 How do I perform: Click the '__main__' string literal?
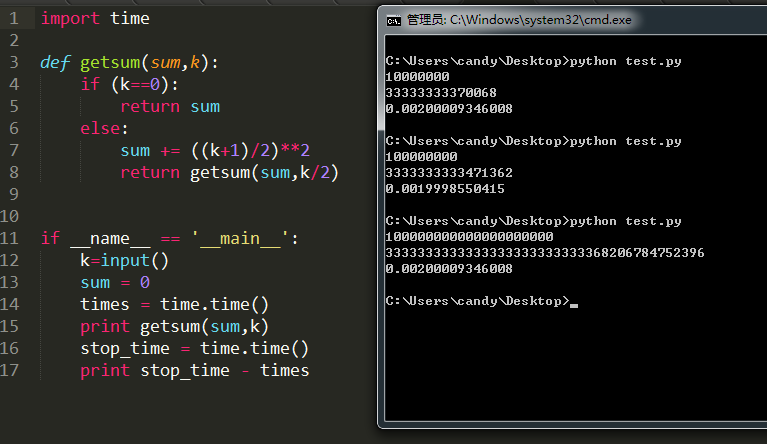[x=240, y=239]
